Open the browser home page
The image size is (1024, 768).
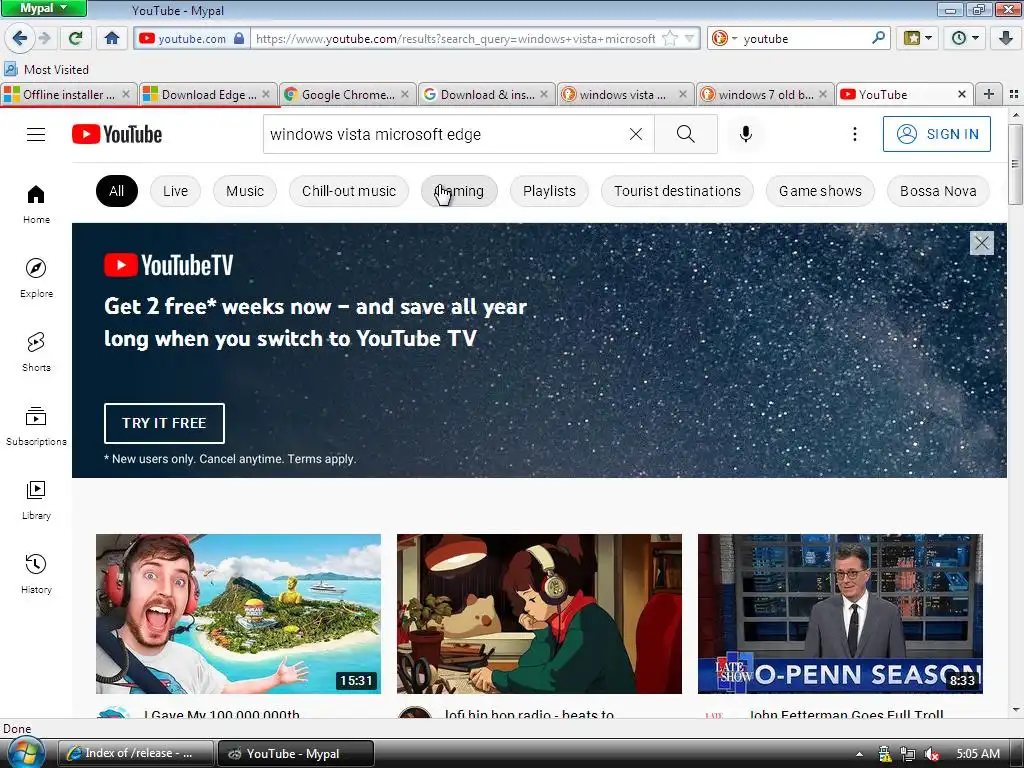112,39
